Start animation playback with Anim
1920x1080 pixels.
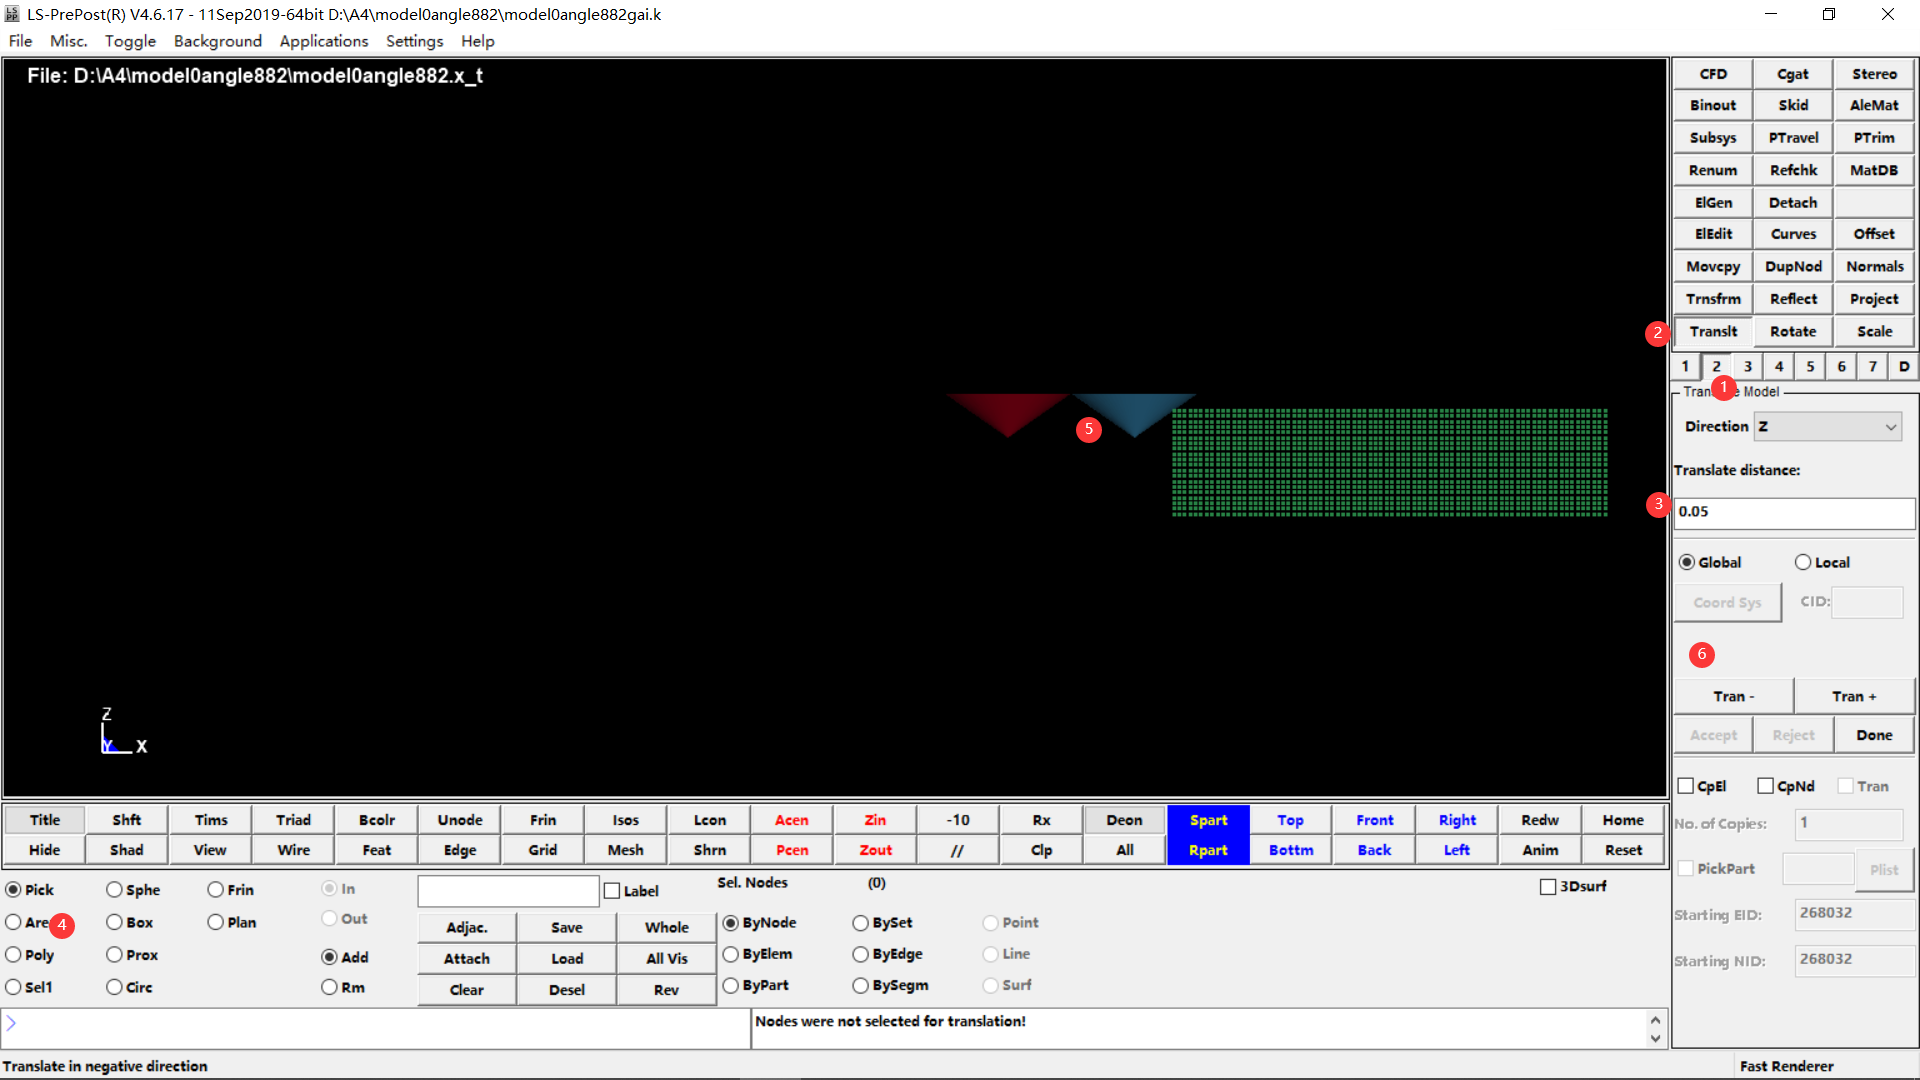point(1539,849)
